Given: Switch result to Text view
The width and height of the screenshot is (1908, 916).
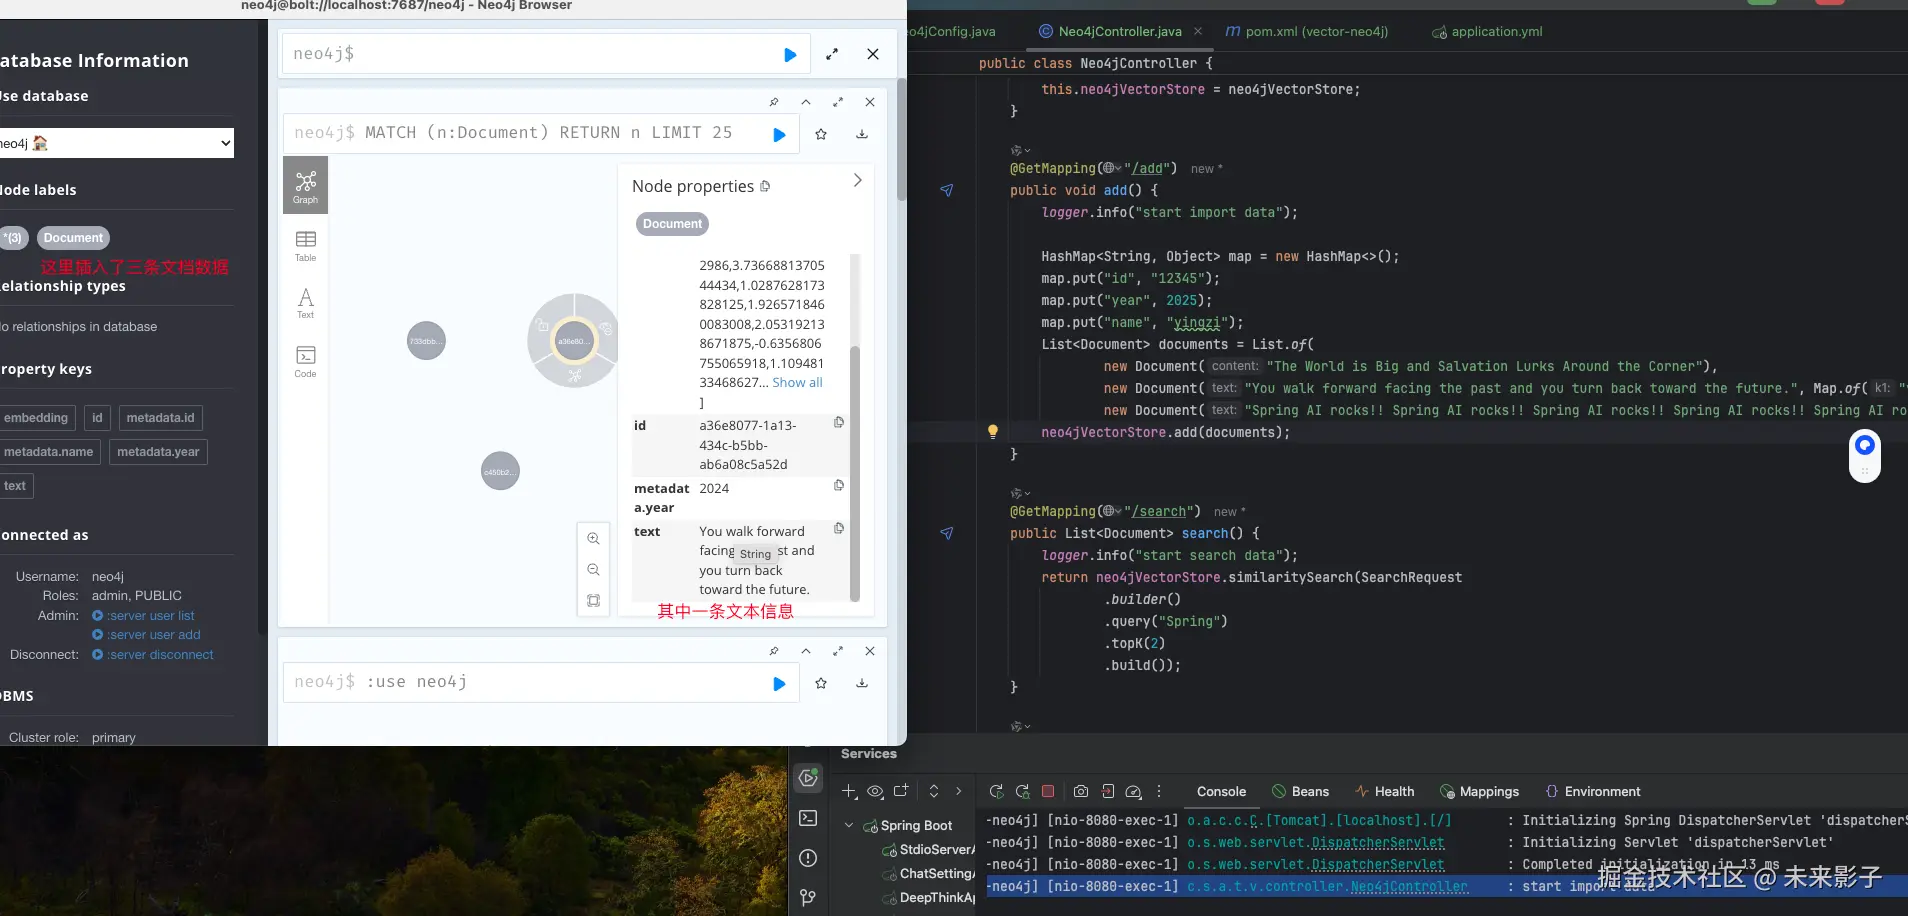Looking at the screenshot, I should (305, 302).
